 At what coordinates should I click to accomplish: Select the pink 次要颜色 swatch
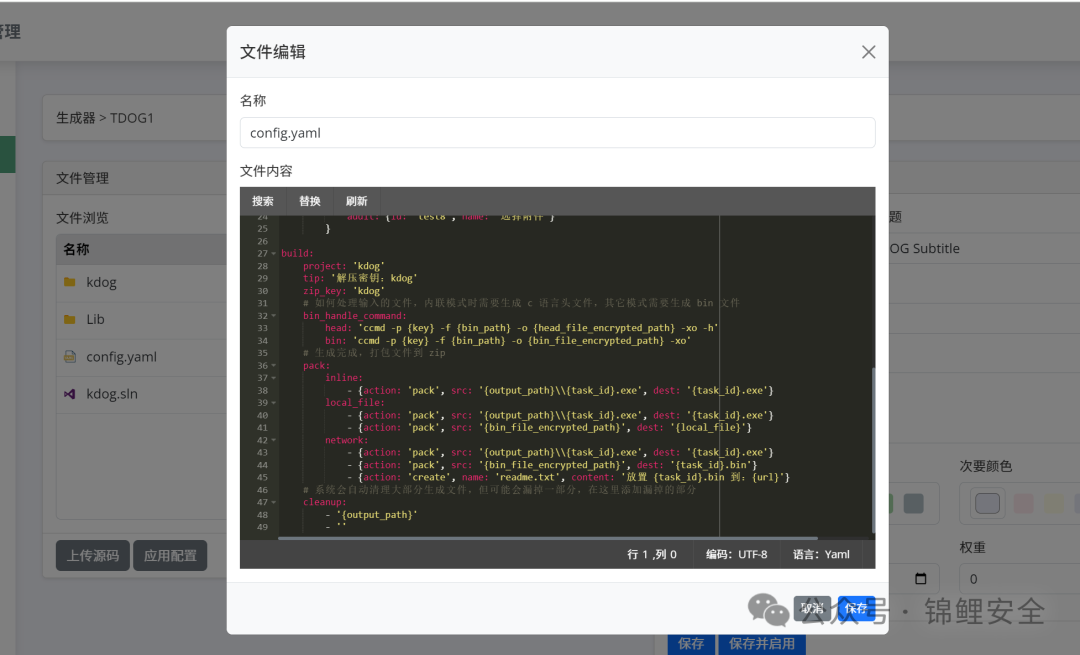coord(1023,503)
